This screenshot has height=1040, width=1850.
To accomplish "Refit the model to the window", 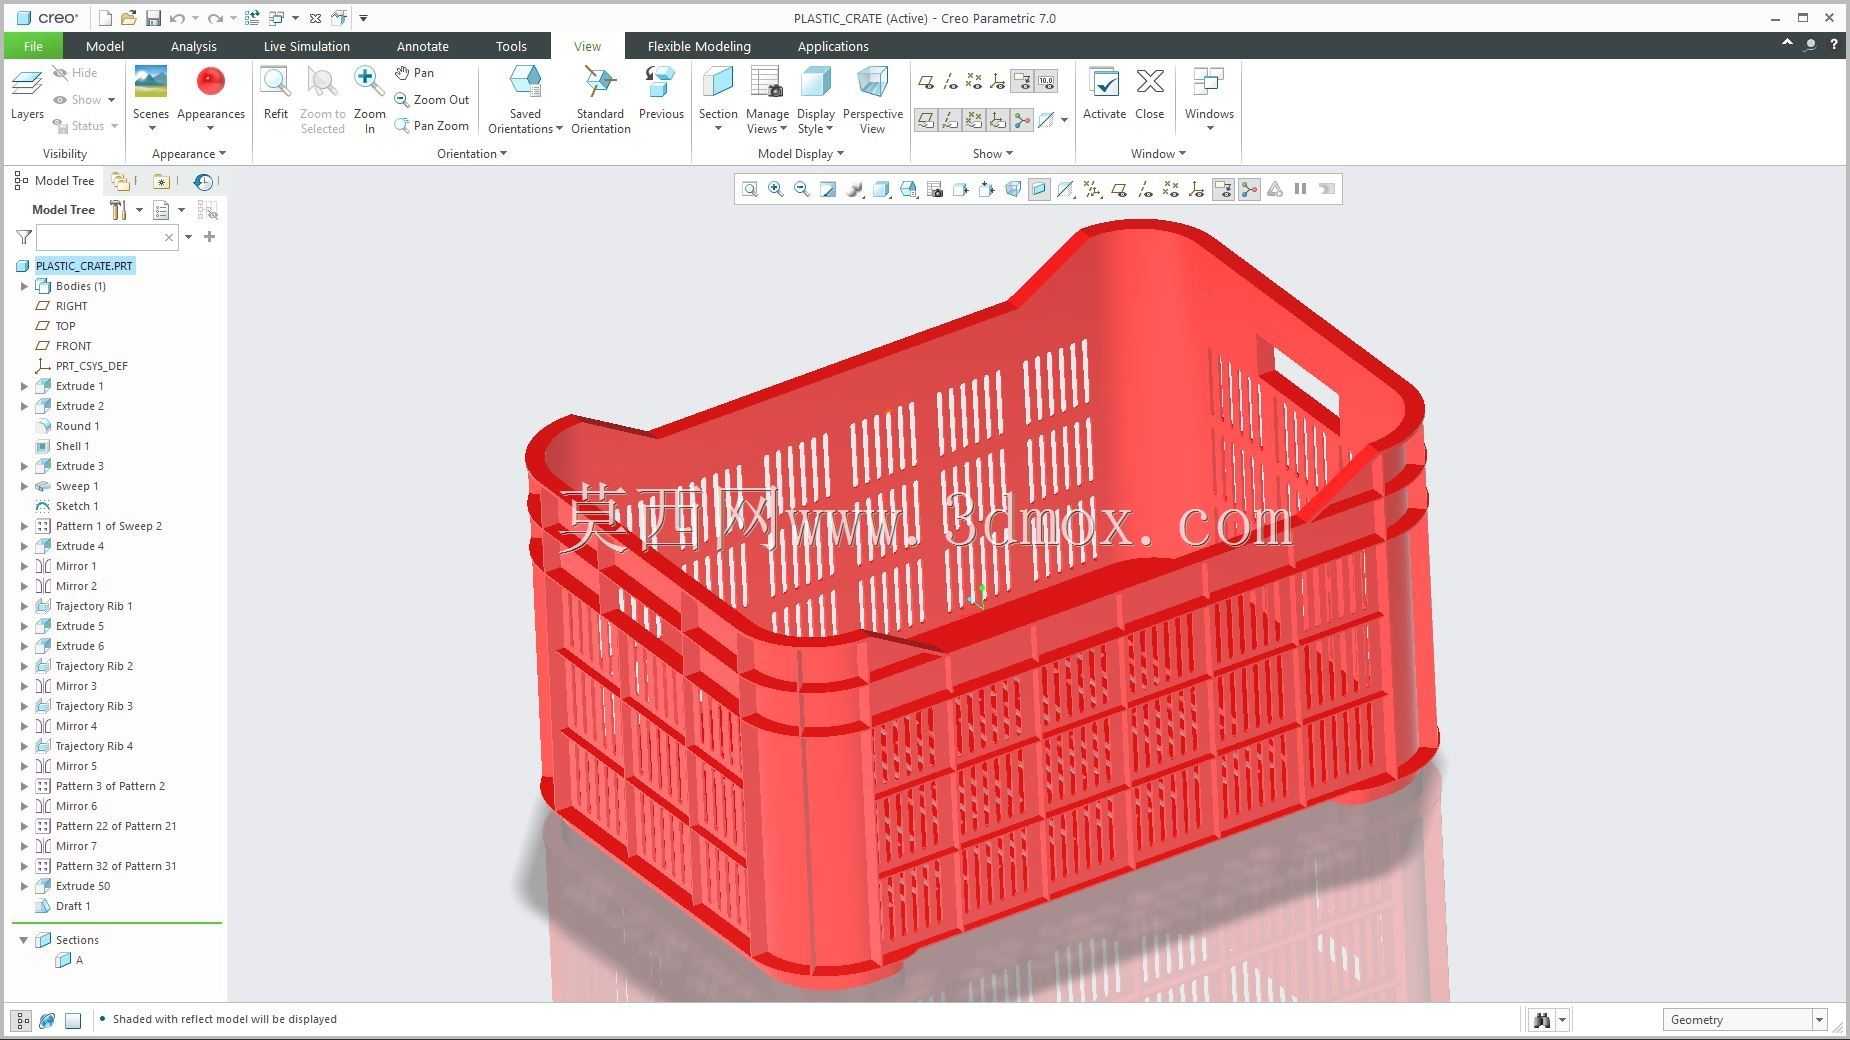I will (275, 94).
